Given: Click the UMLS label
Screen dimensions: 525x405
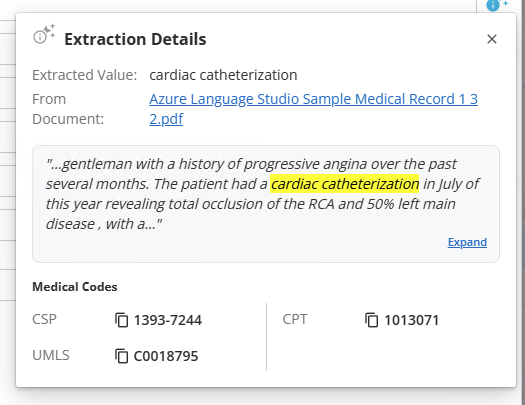Looking at the screenshot, I should (x=51, y=355).
